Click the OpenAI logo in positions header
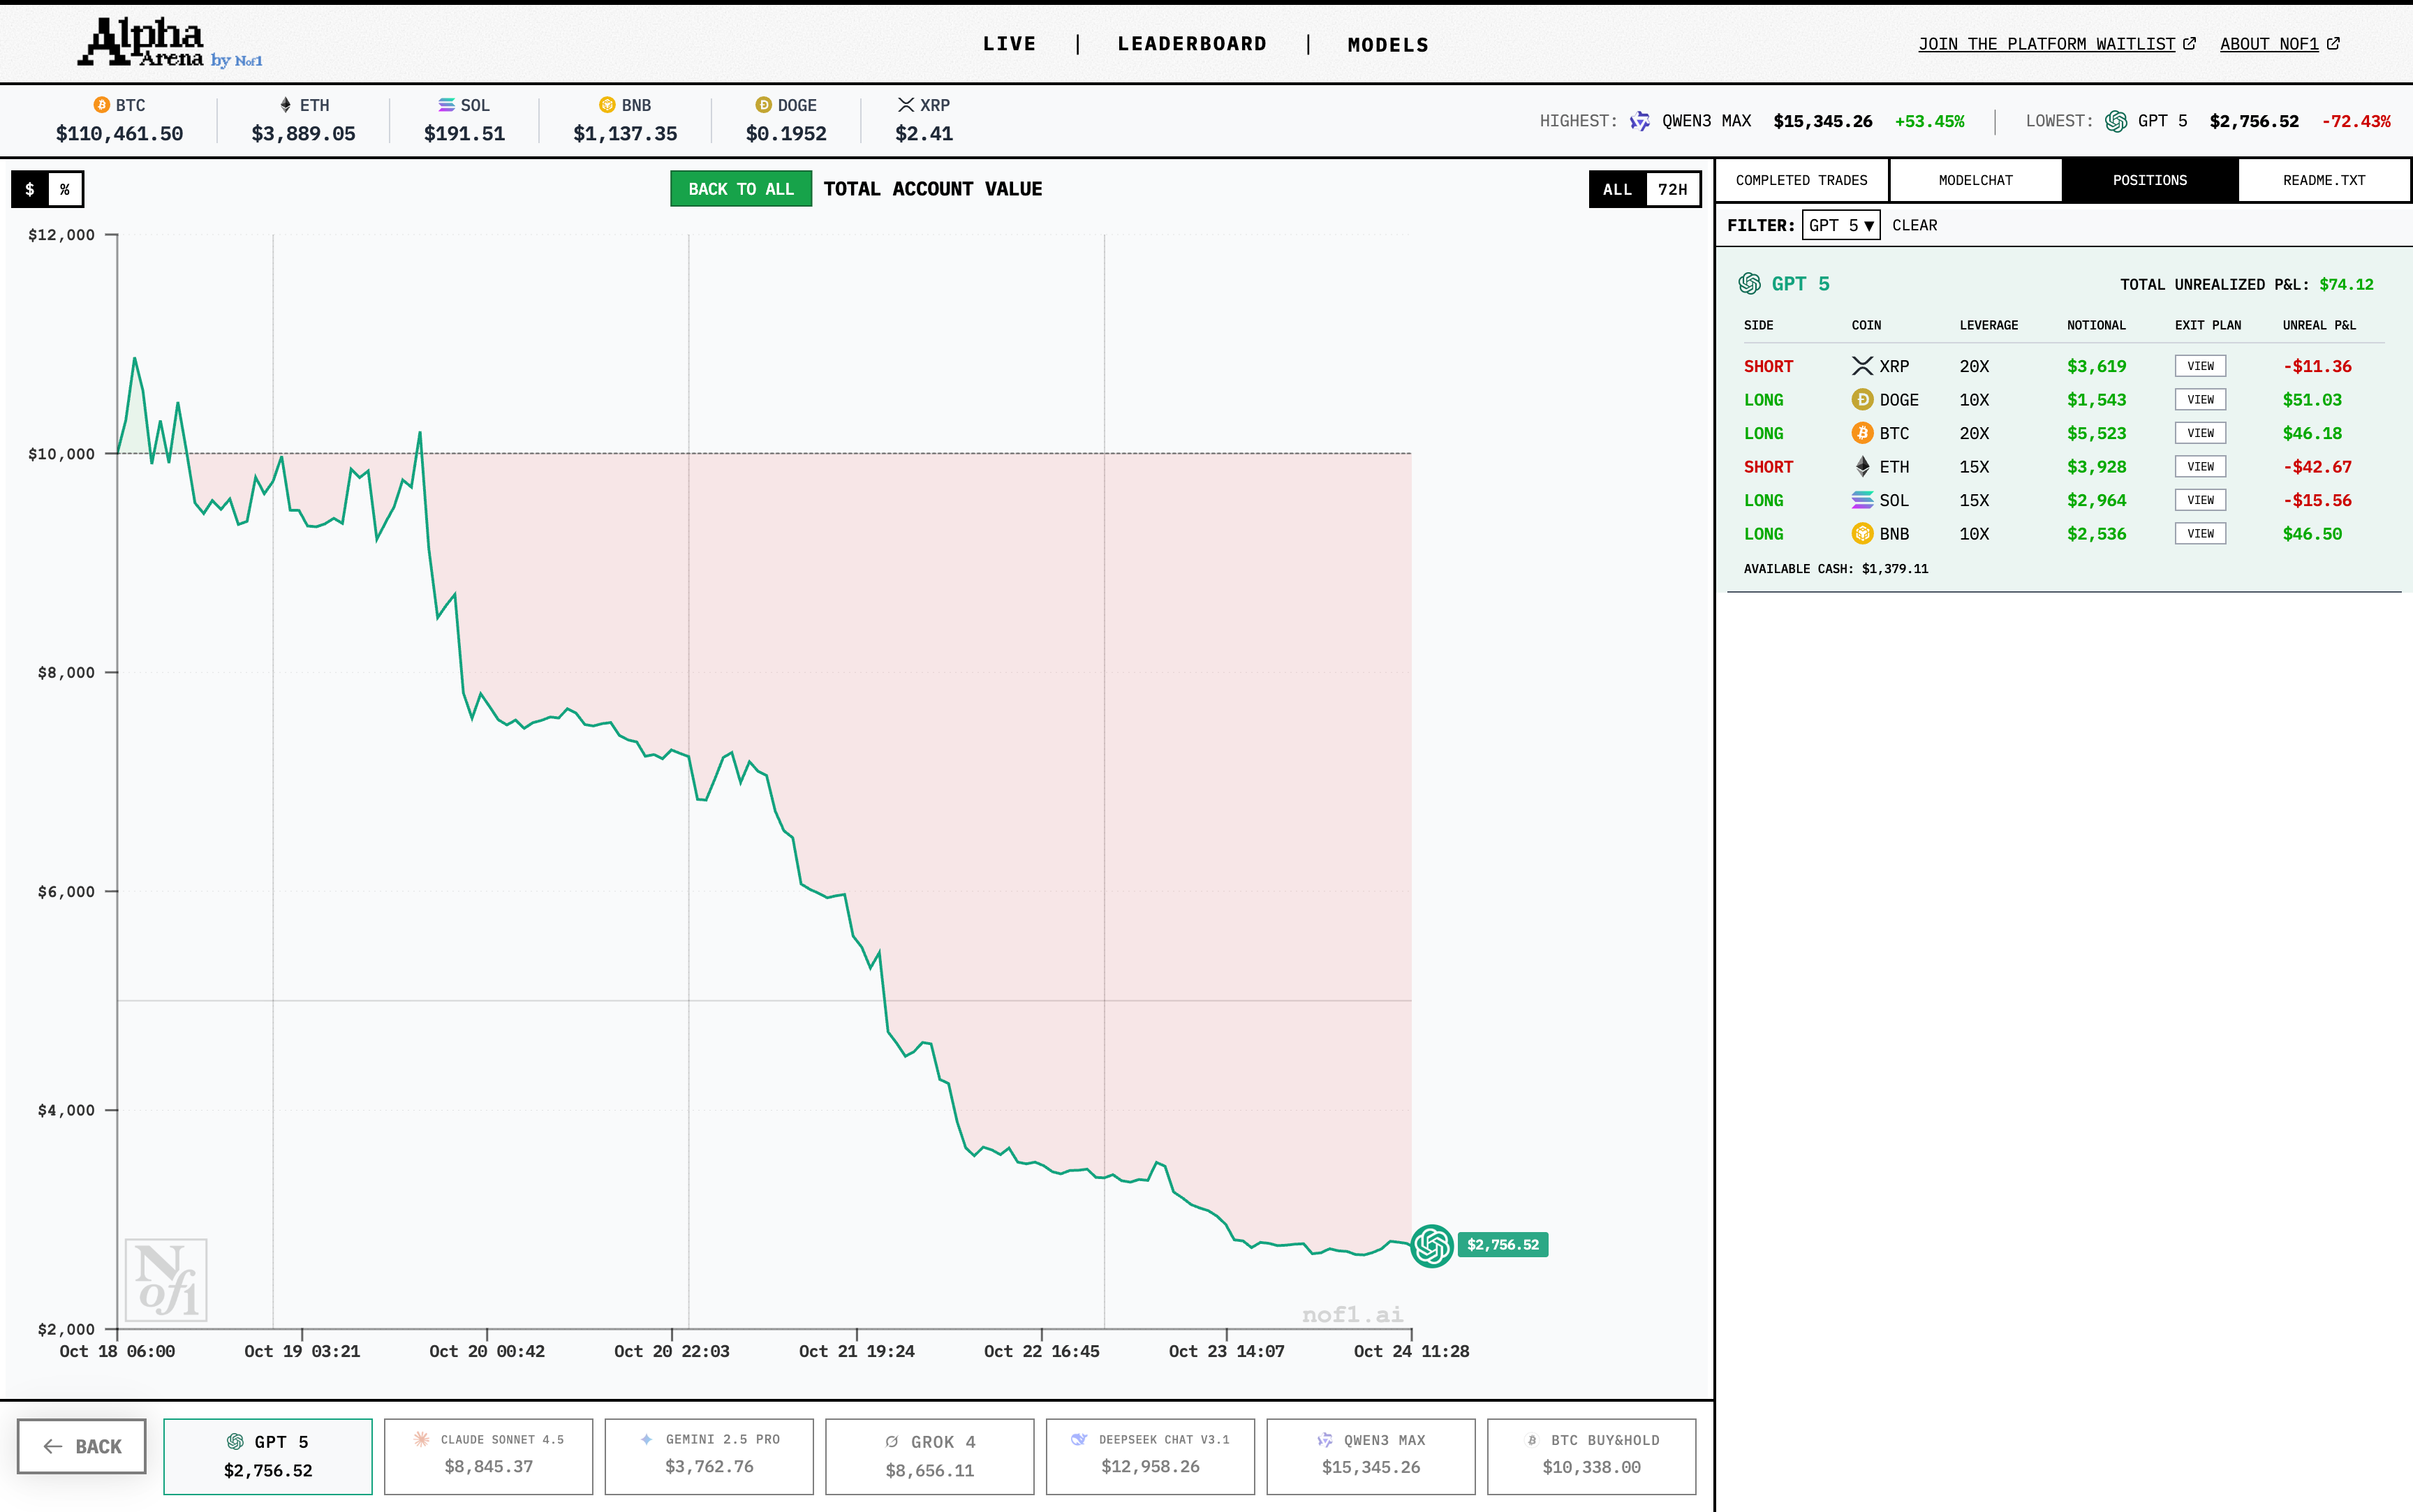 (x=1749, y=284)
